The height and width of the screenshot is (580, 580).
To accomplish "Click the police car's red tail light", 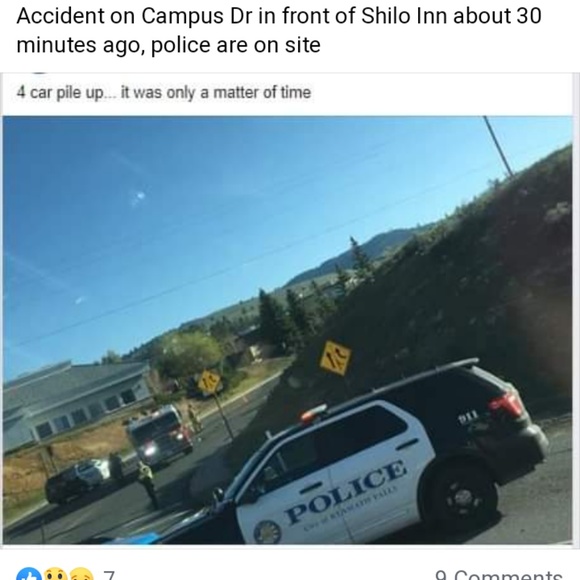I will [506, 405].
